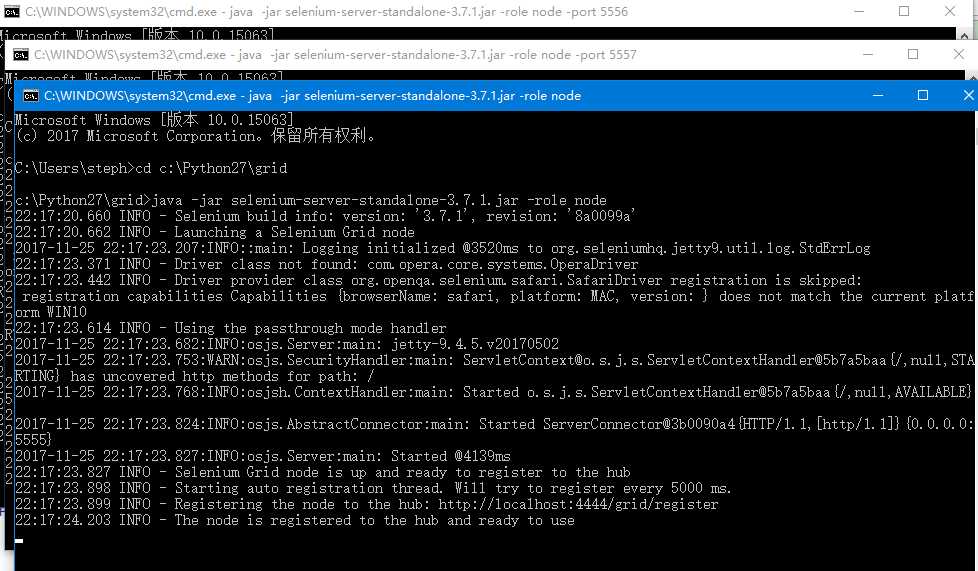Maximize the port 5557 cmd window
This screenshot has width=978, height=571.
[913, 55]
